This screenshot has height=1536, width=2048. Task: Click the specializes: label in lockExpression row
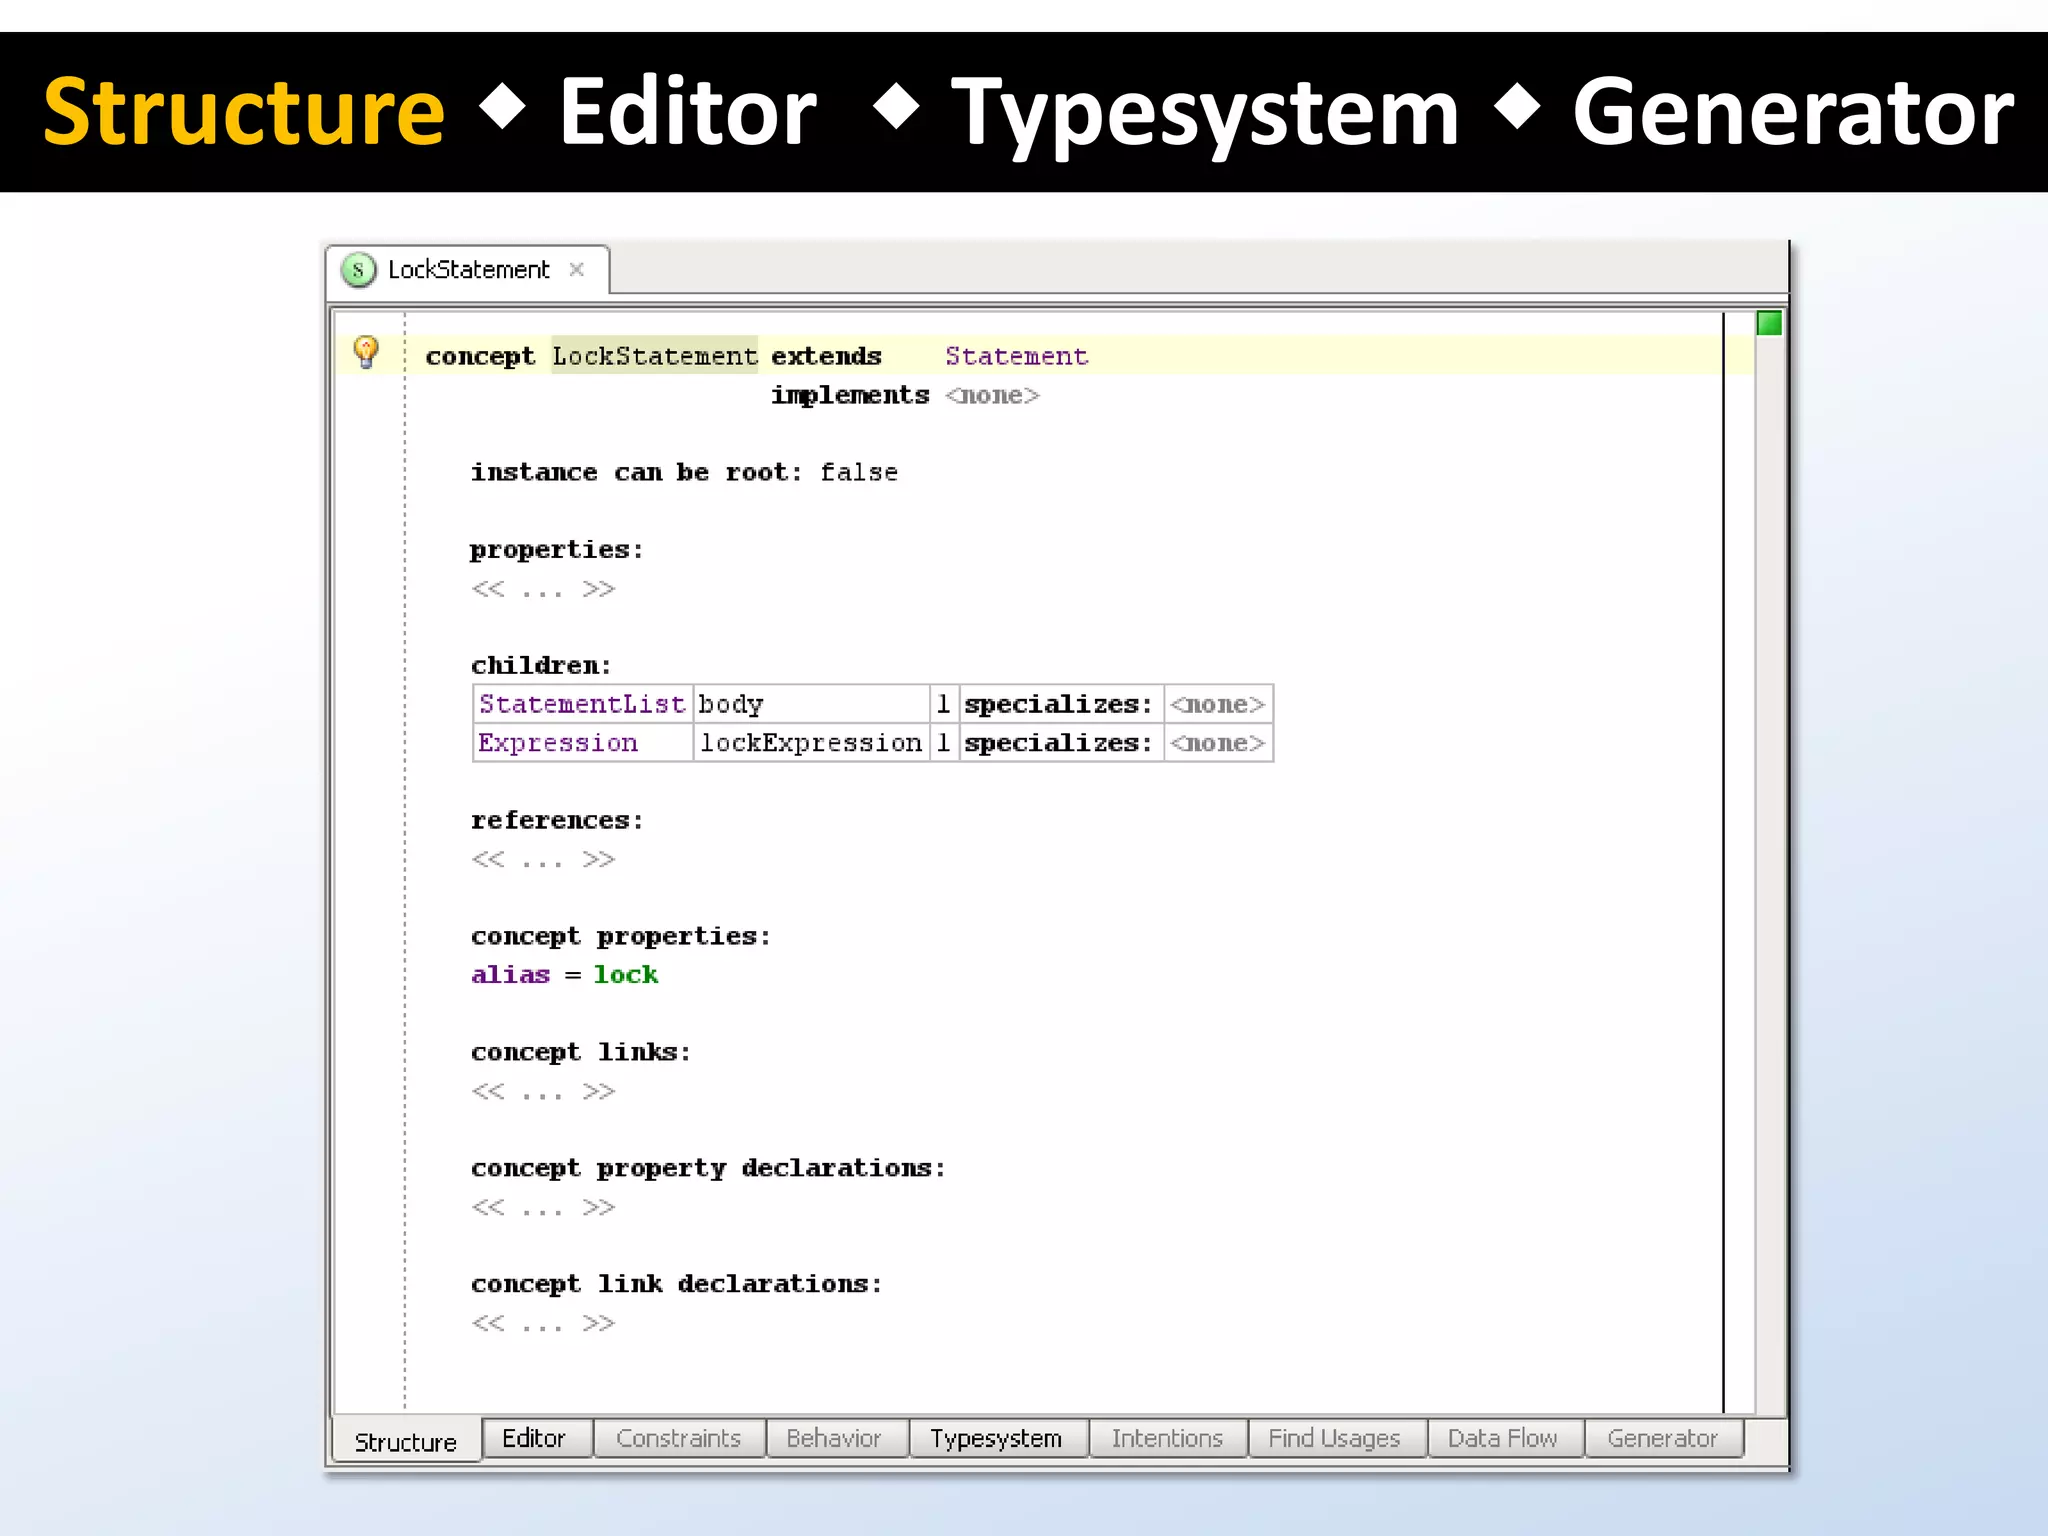(x=1059, y=743)
